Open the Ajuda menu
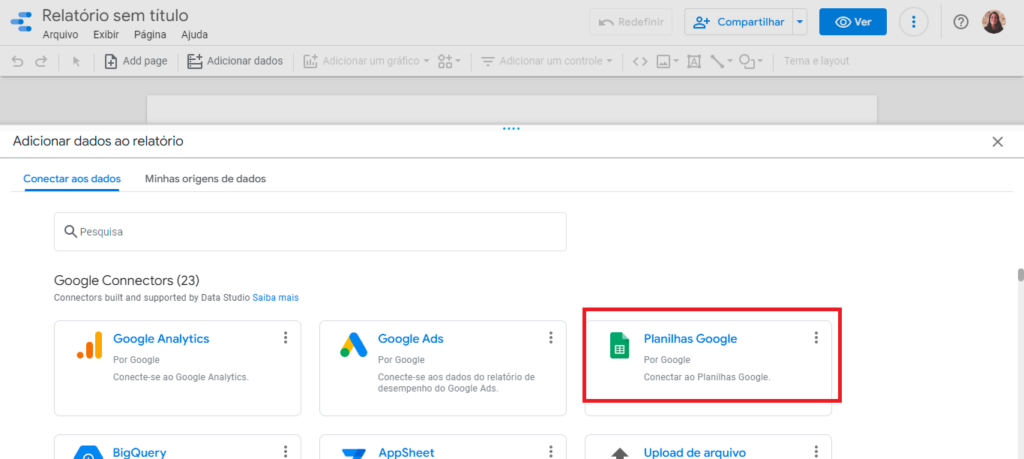 tap(195, 35)
